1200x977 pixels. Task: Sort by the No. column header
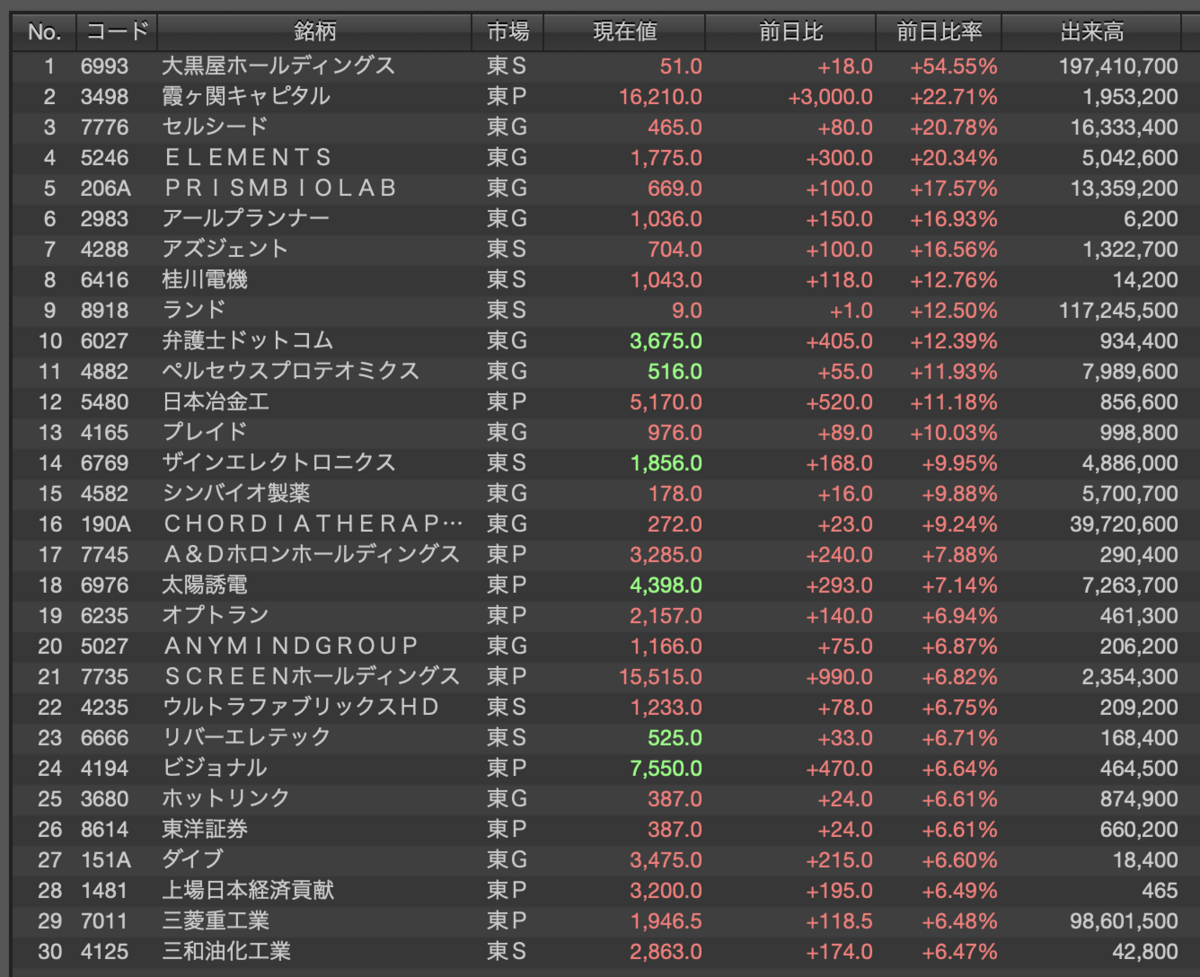44,32
